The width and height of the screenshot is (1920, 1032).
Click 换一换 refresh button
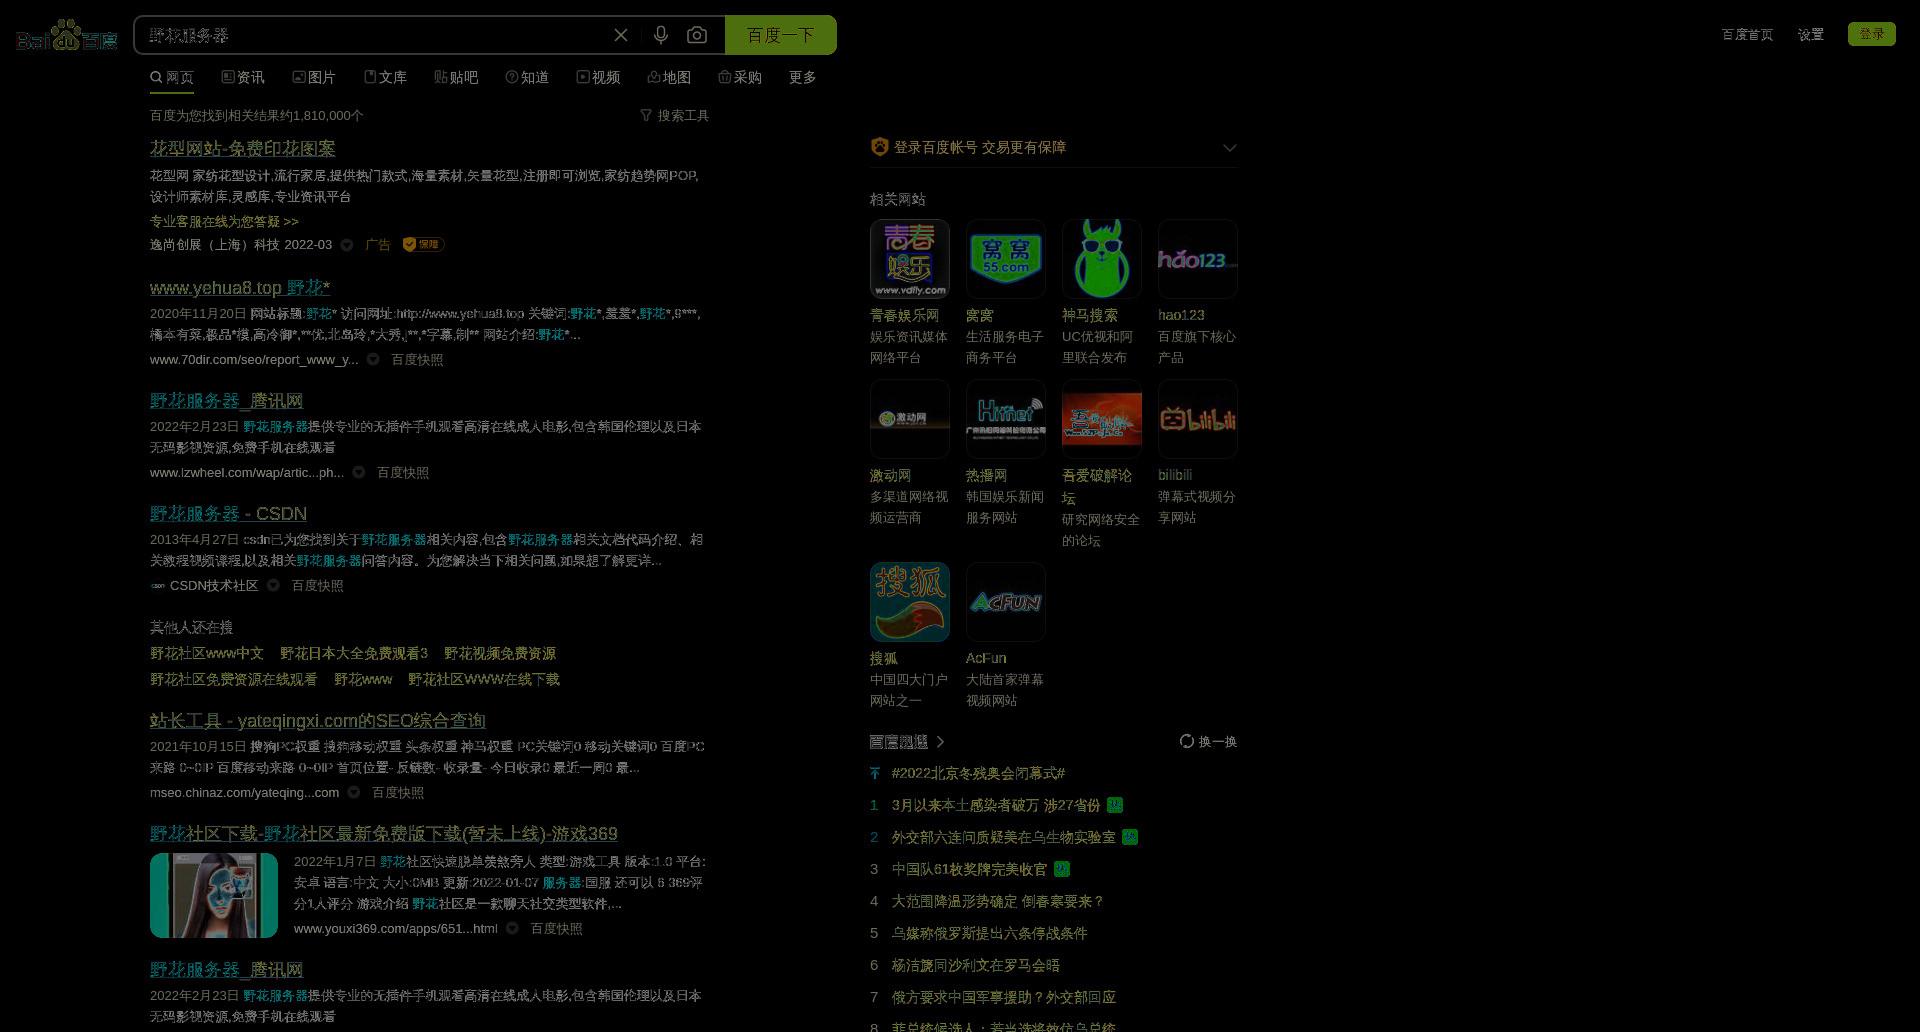pos(1209,741)
